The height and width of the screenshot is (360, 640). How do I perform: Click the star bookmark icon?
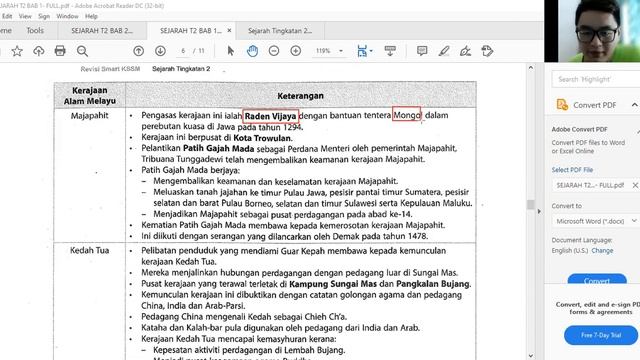click(17, 51)
